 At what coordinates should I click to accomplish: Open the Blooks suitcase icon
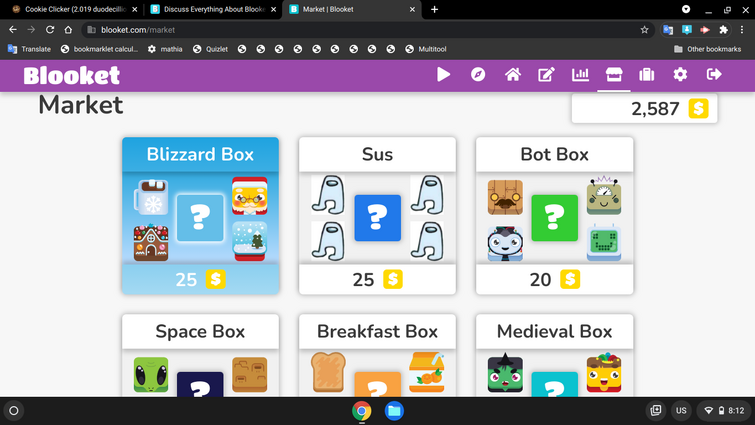[x=647, y=75]
